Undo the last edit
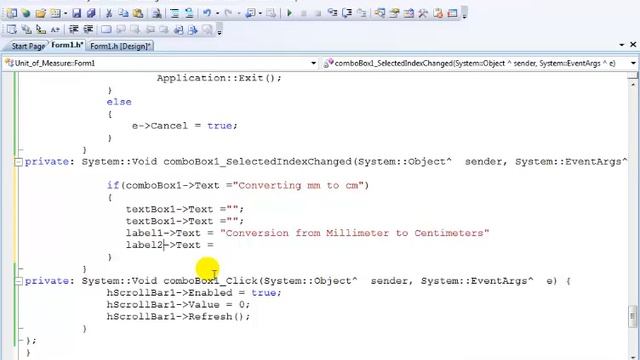Image resolution: width=640 pixels, height=360 pixels. click(207, 13)
